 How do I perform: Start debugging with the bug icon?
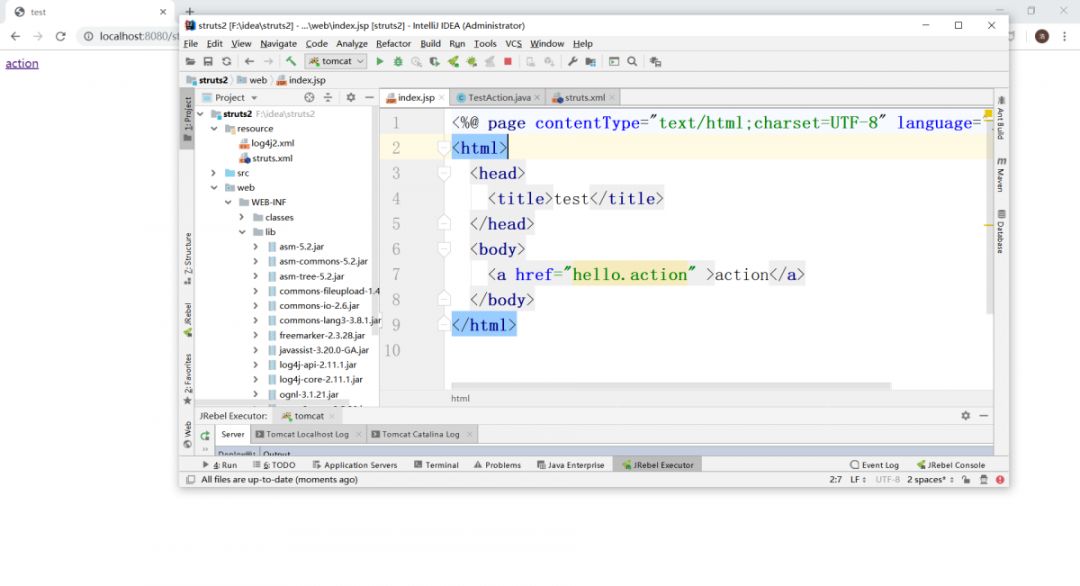(398, 61)
